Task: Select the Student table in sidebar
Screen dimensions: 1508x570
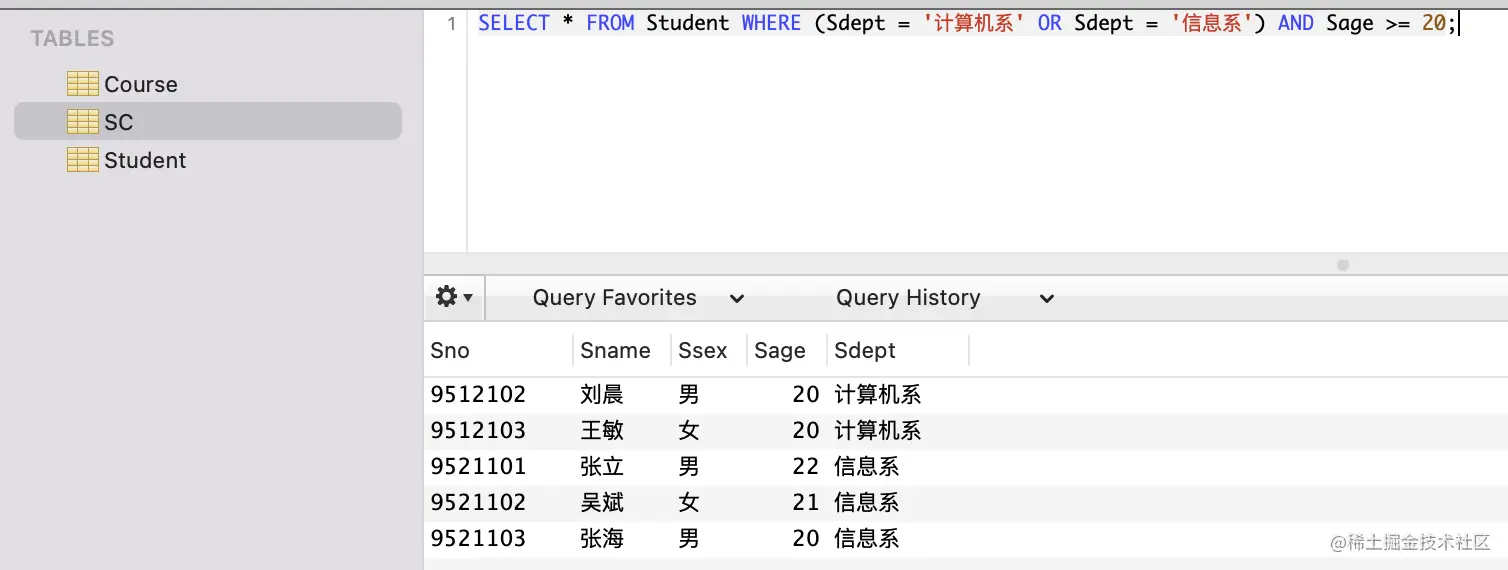Action: [x=145, y=160]
